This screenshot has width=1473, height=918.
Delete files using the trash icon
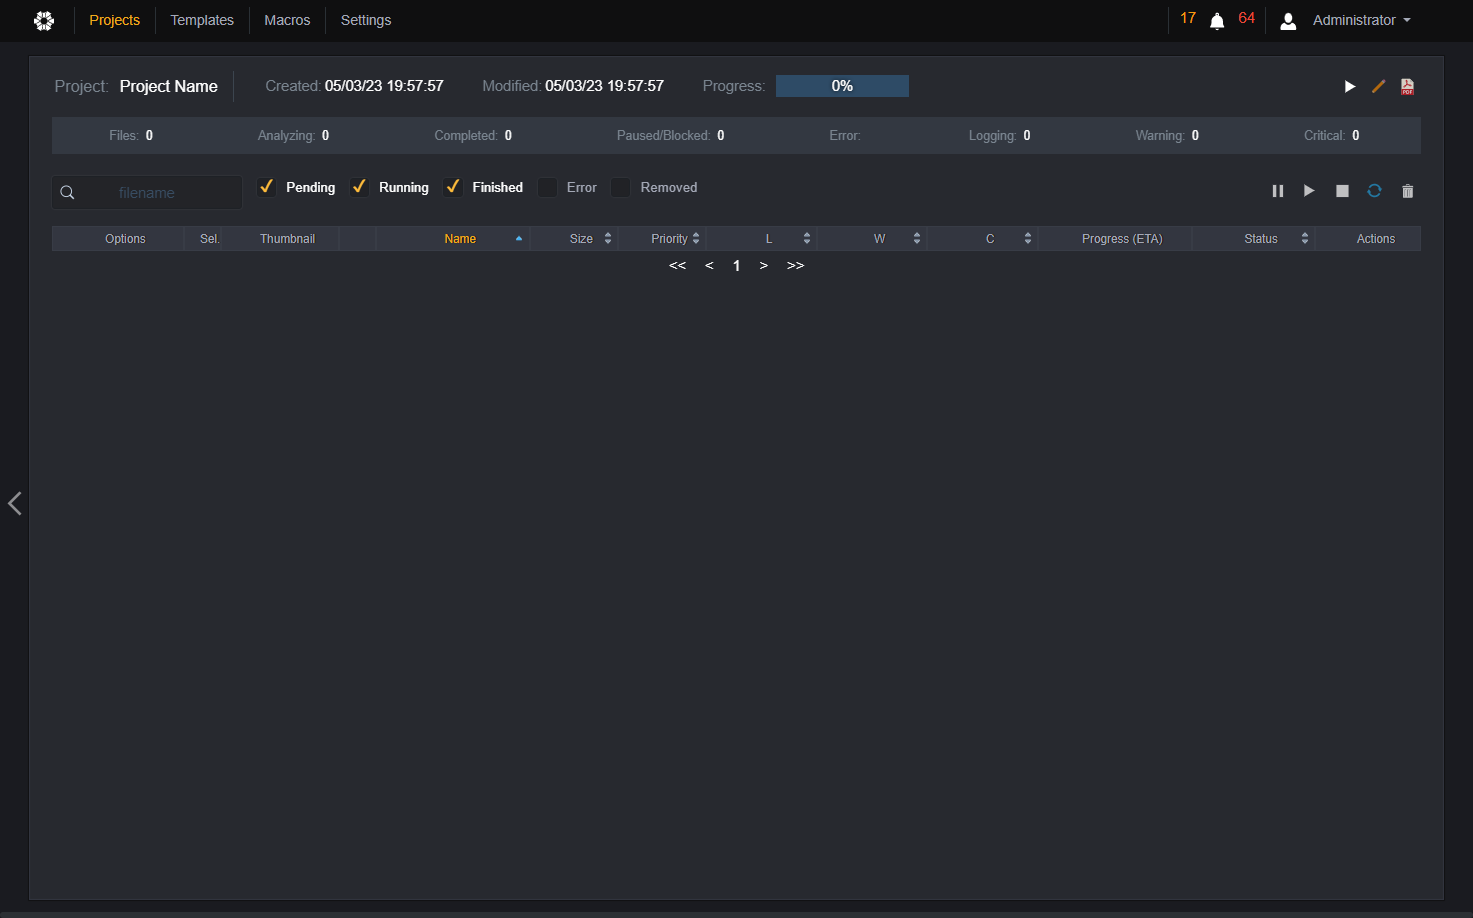[x=1408, y=191]
